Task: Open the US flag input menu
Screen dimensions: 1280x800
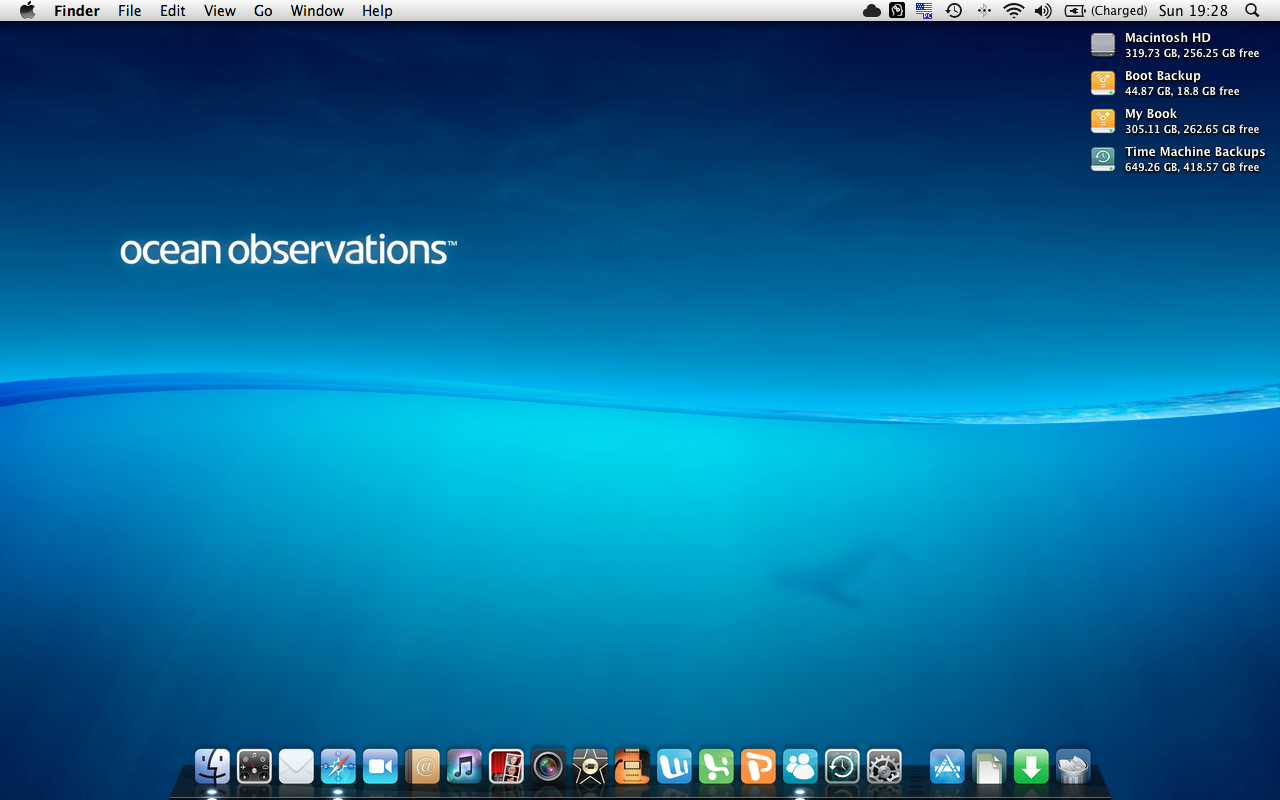Action: click(924, 11)
